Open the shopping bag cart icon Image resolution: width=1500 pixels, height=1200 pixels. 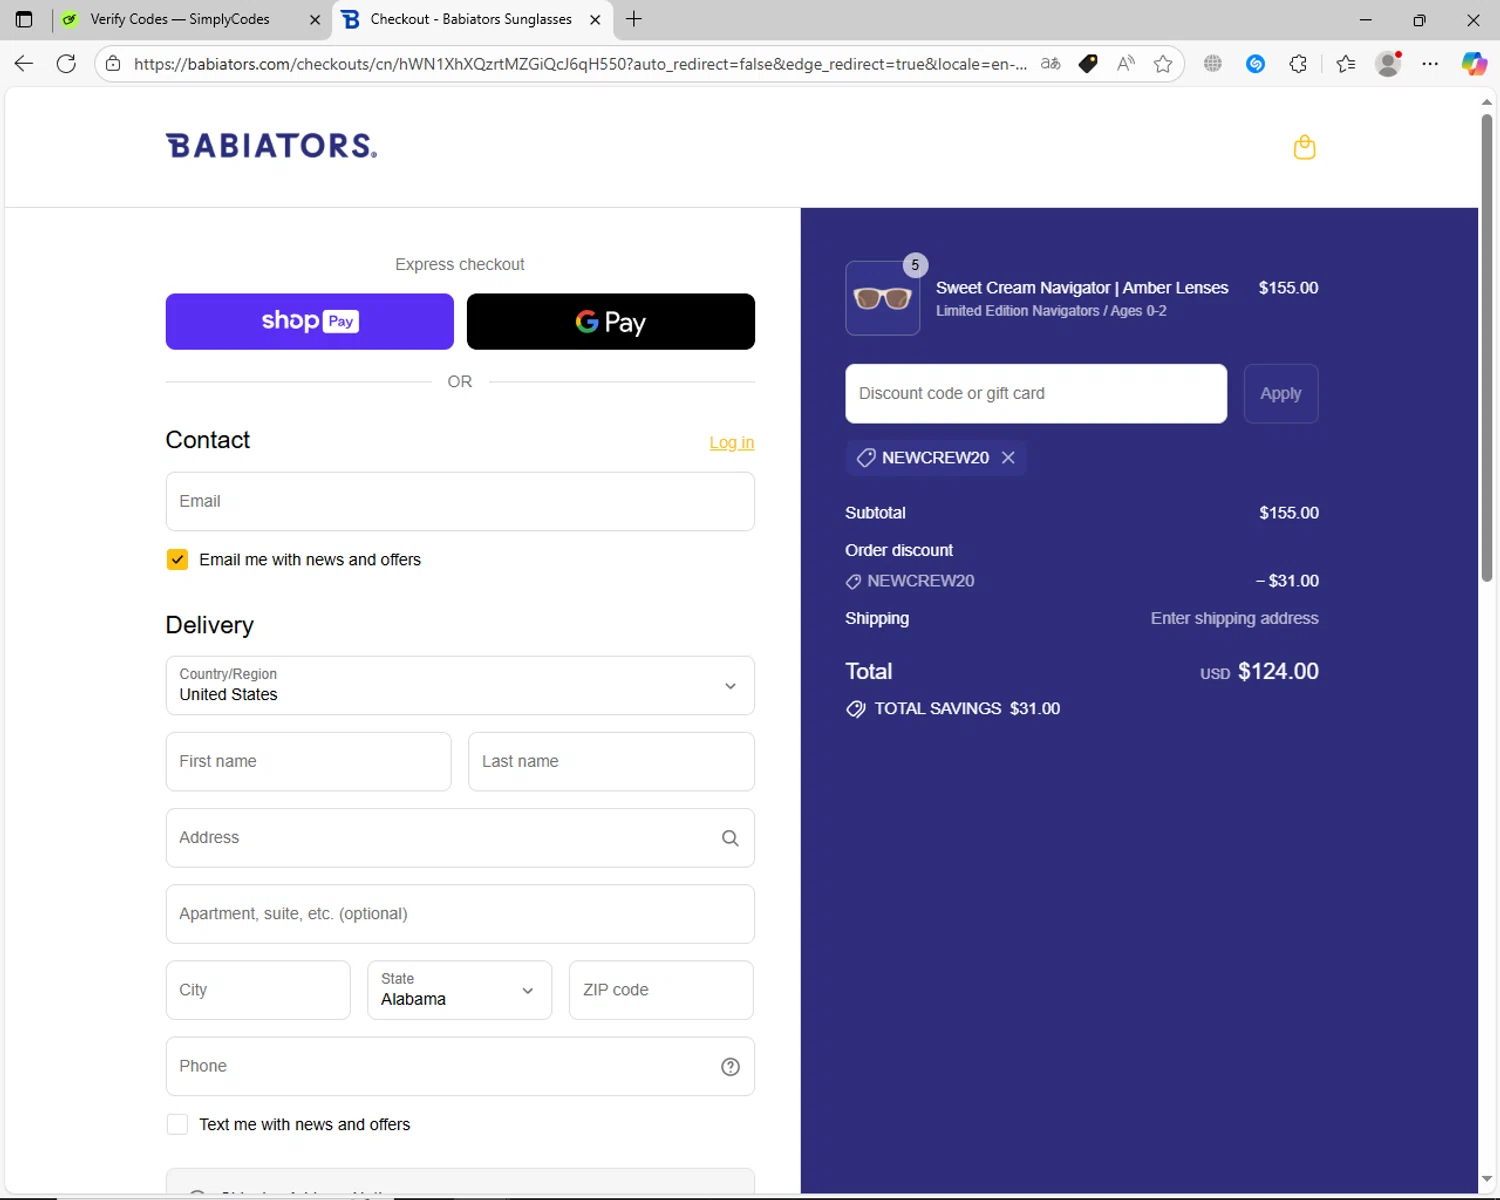(1304, 147)
